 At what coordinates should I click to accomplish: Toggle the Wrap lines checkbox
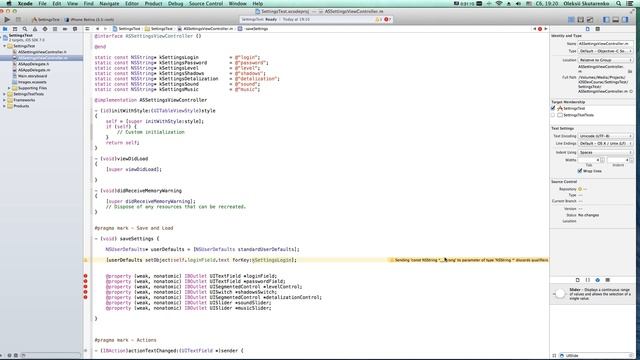pos(580,171)
